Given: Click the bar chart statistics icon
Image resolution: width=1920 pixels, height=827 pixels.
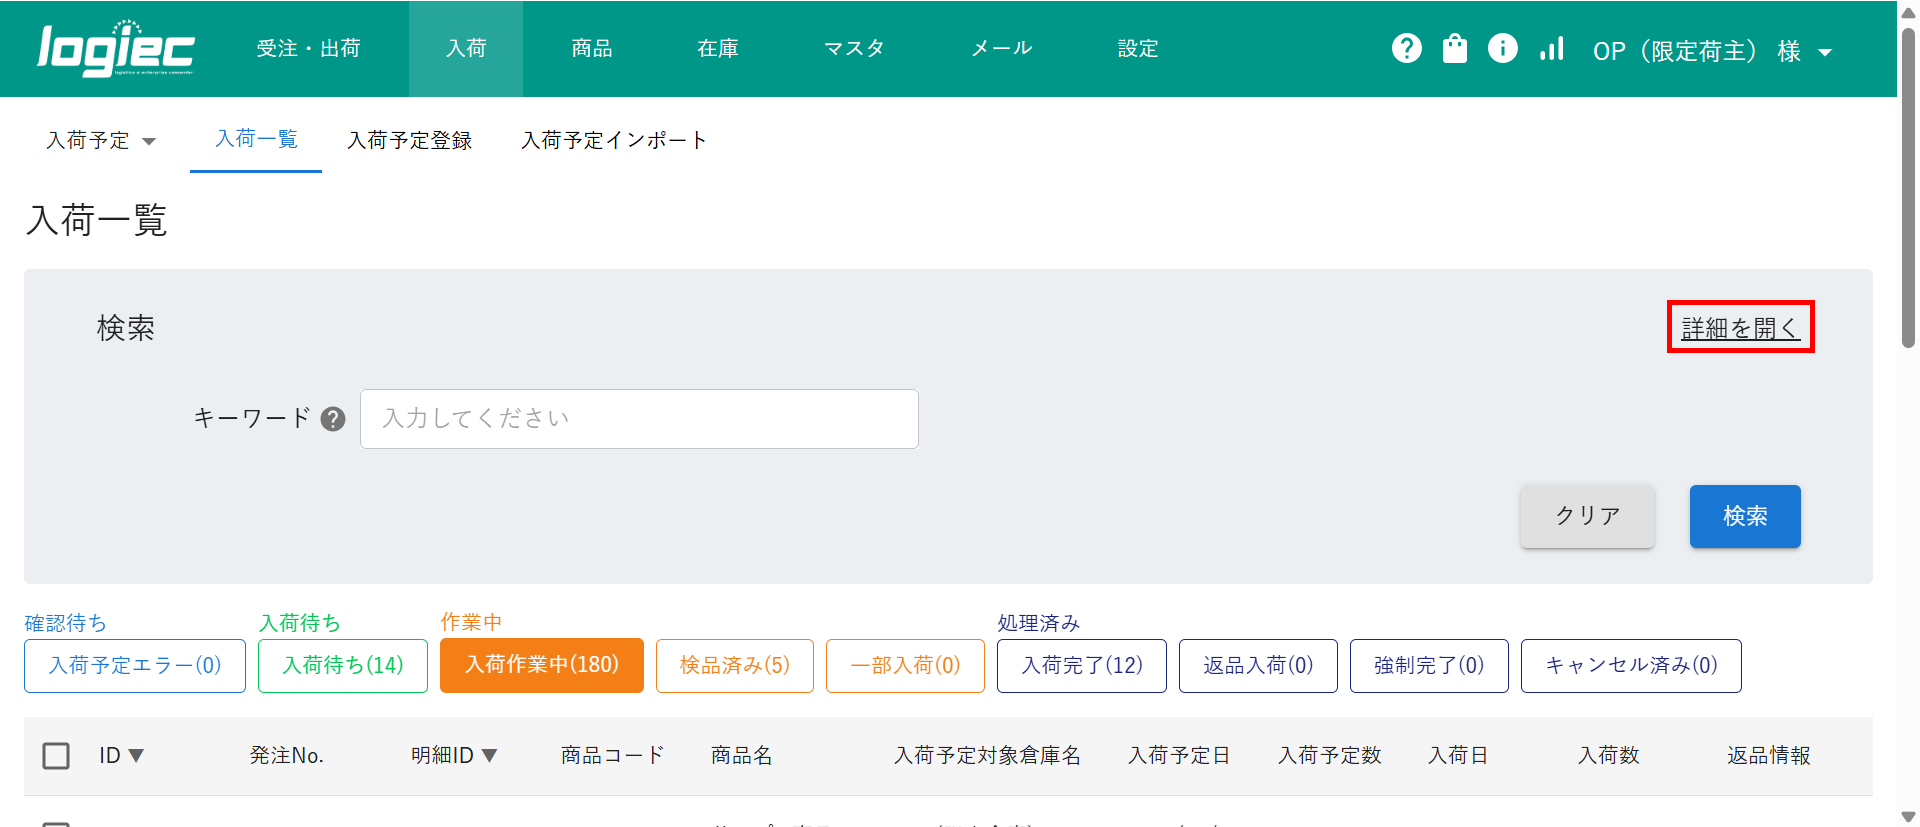Looking at the screenshot, I should point(1551,48).
